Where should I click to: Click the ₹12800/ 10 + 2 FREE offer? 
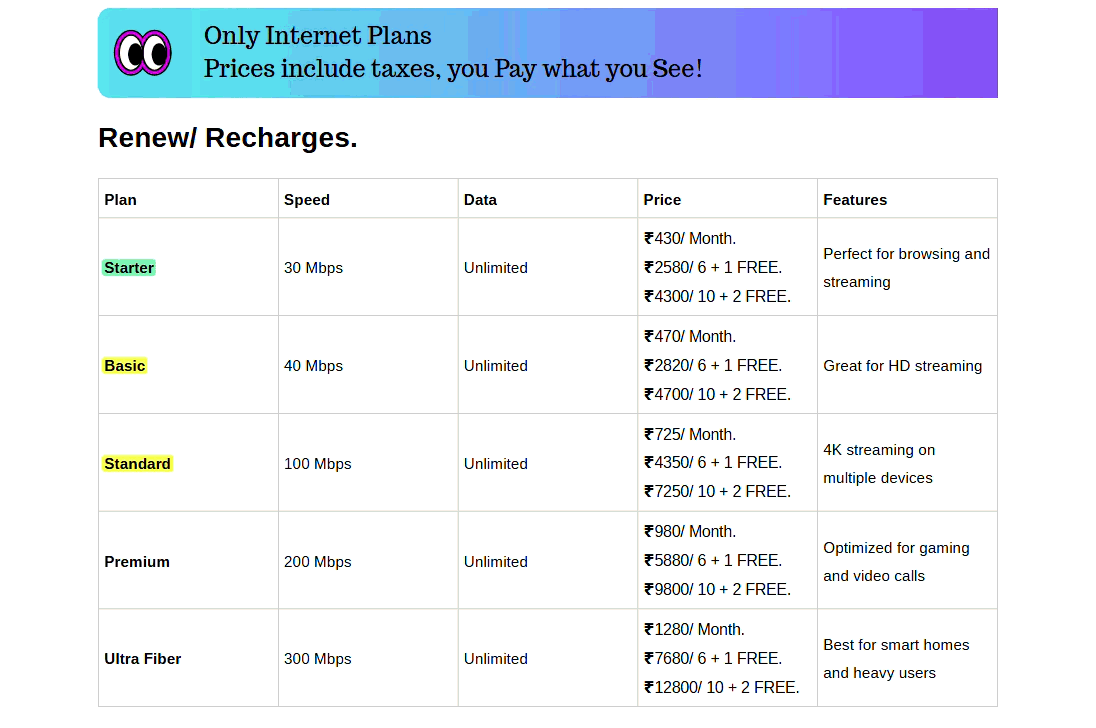point(721,687)
